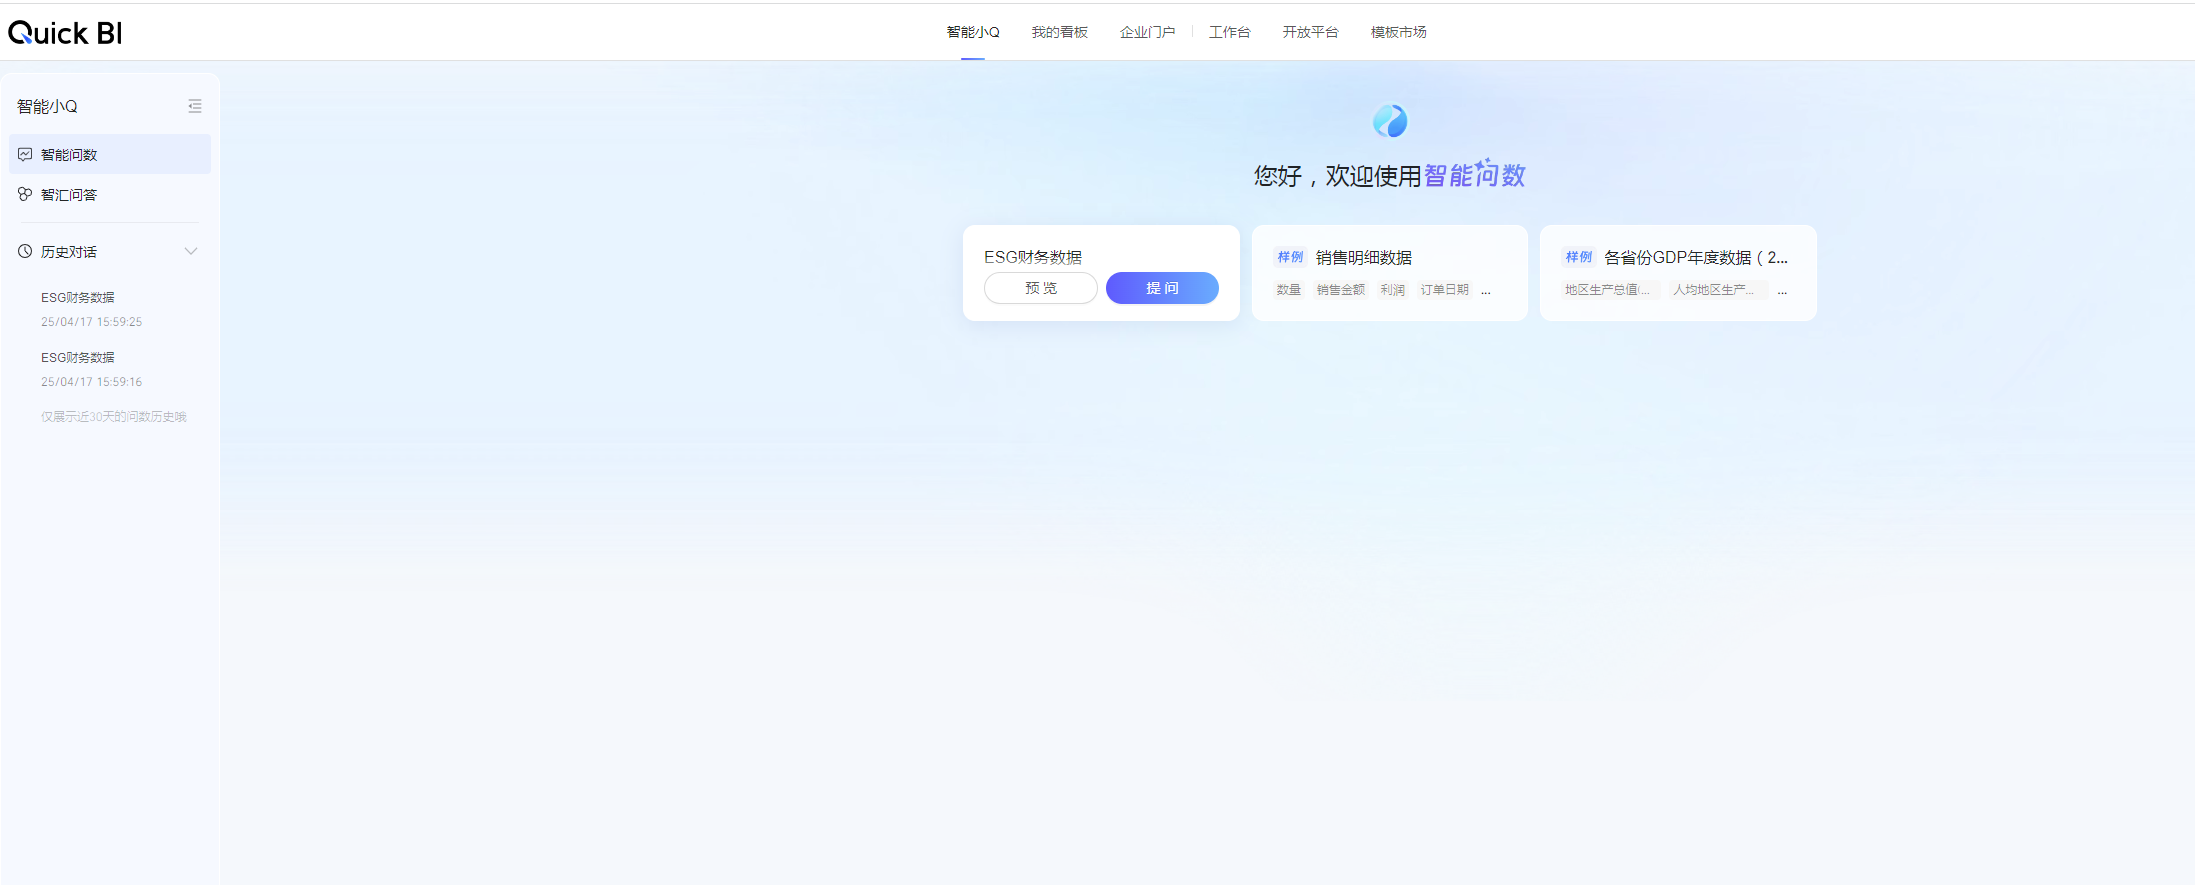Open the 模板市场 navigation tab
Viewport: 2195px width, 885px height.
tap(1398, 32)
